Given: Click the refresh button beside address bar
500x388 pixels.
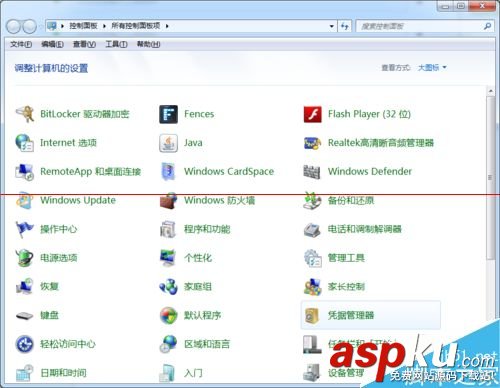Looking at the screenshot, I should 345,26.
